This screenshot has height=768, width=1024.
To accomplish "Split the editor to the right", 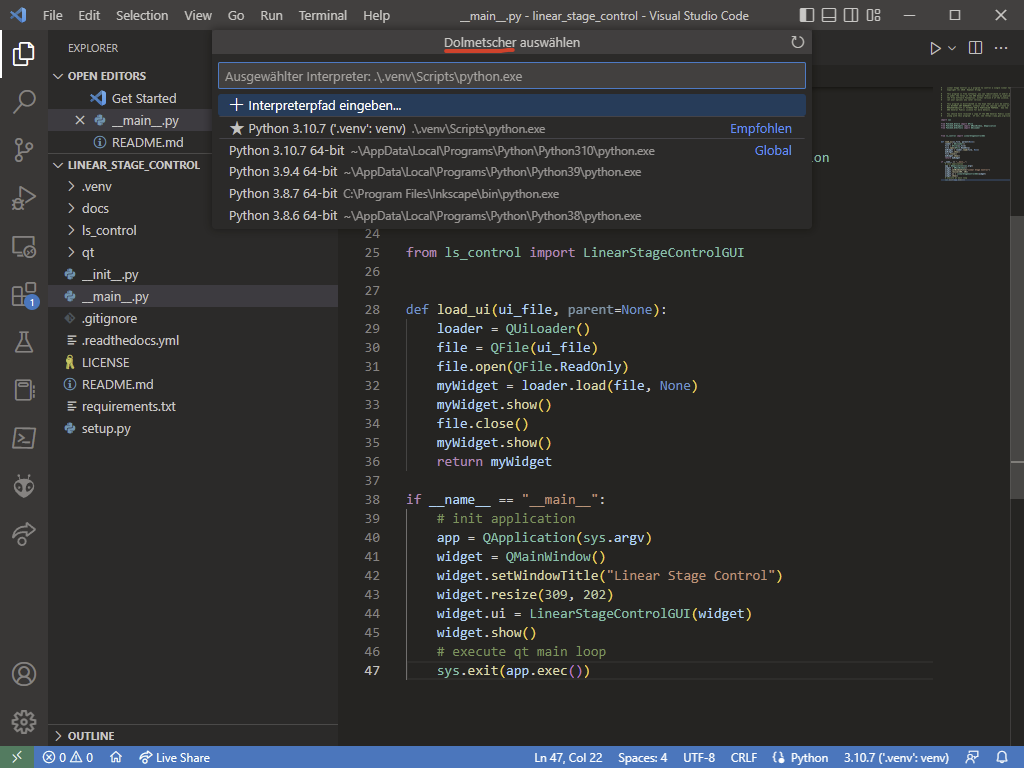I will point(975,48).
